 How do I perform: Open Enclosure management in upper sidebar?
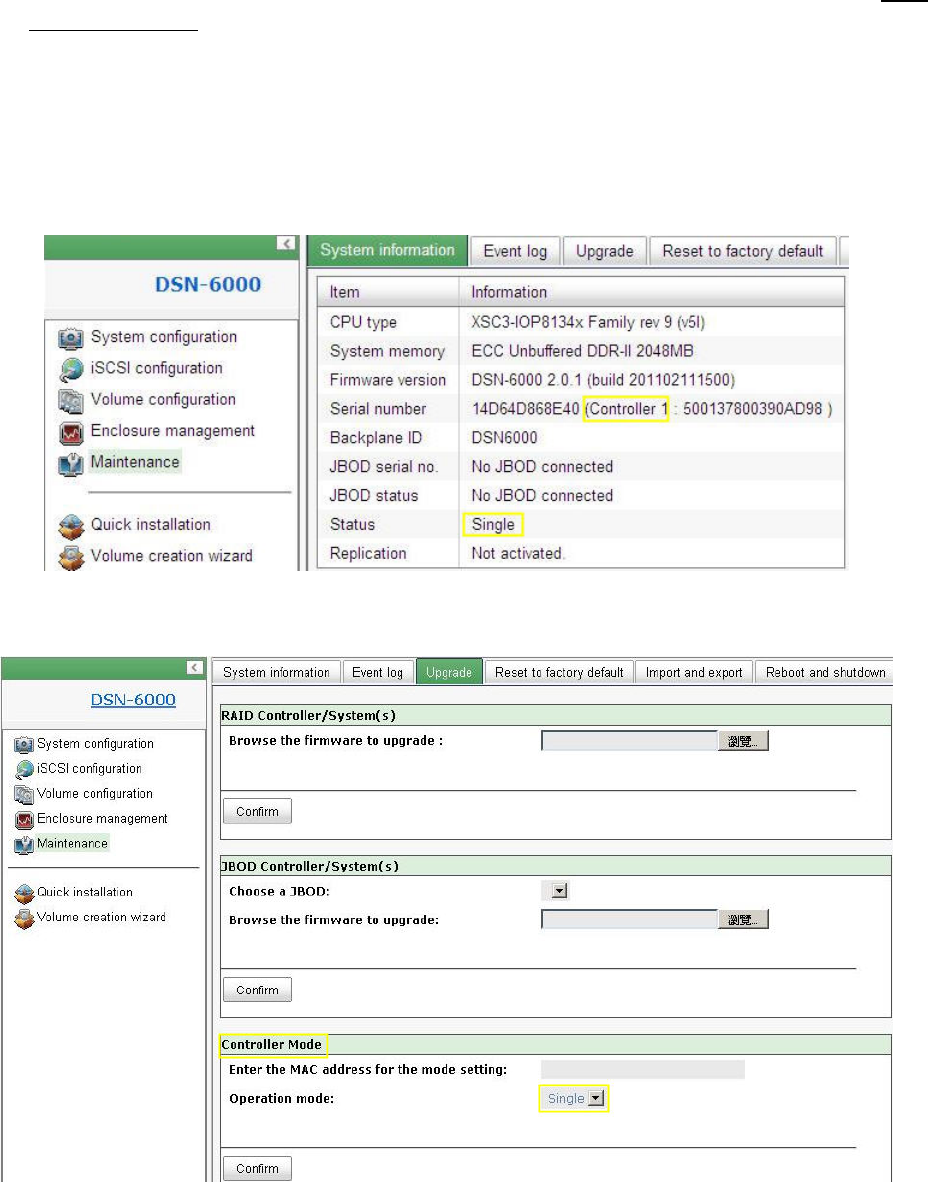point(173,430)
